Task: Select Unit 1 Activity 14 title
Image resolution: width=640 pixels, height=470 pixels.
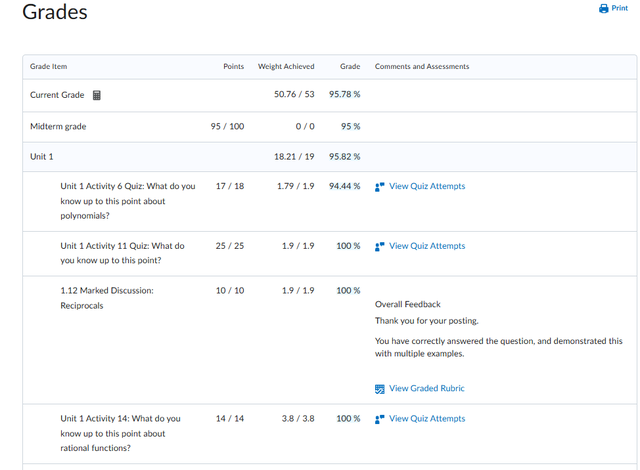Action: pyautogui.click(x=120, y=433)
